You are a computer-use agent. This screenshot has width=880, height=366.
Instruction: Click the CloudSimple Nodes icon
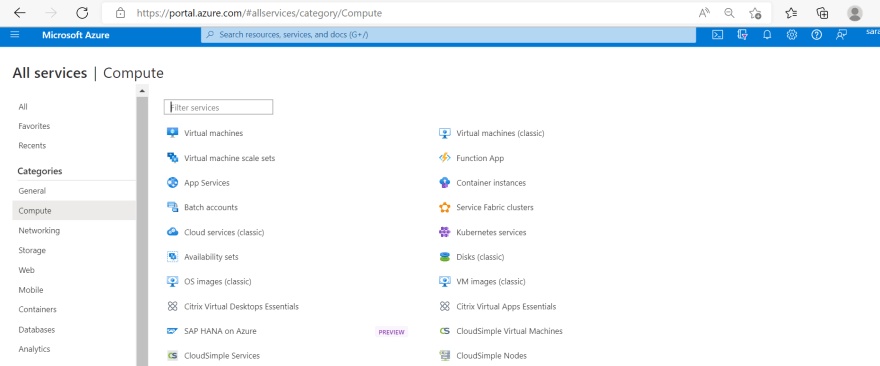(x=444, y=355)
